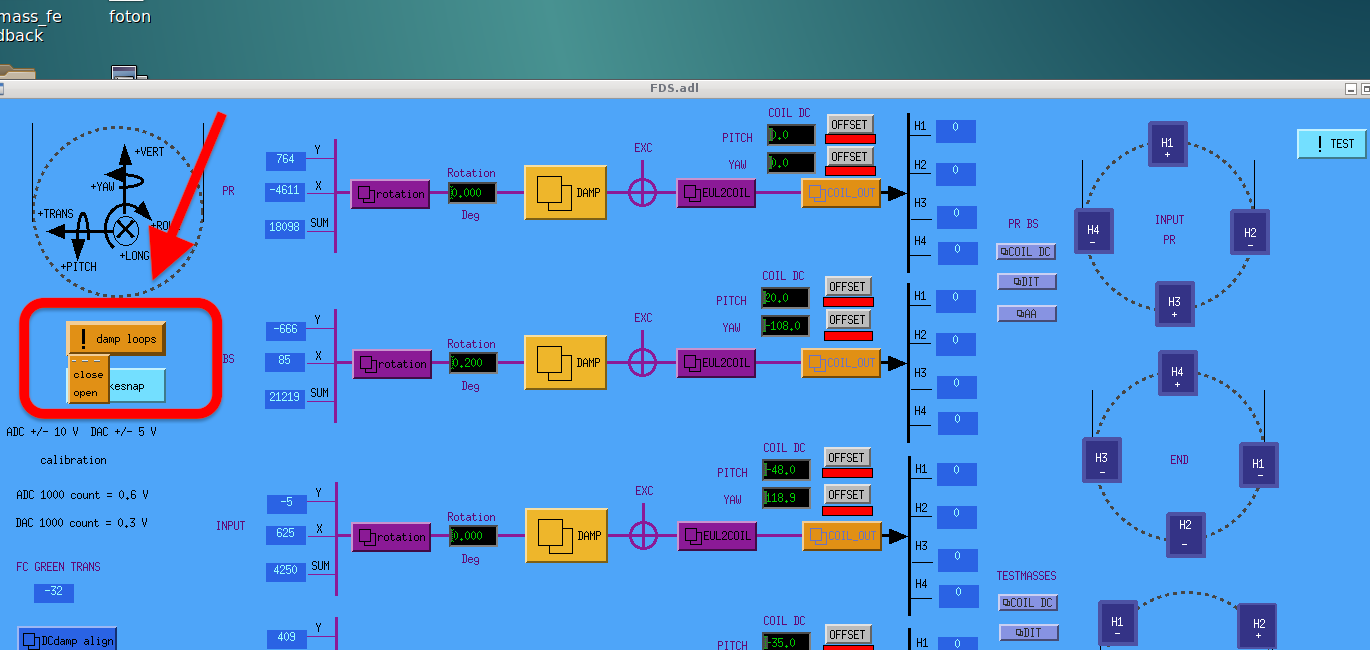
Task: Open the BS row rotation screen
Action: (x=390, y=364)
